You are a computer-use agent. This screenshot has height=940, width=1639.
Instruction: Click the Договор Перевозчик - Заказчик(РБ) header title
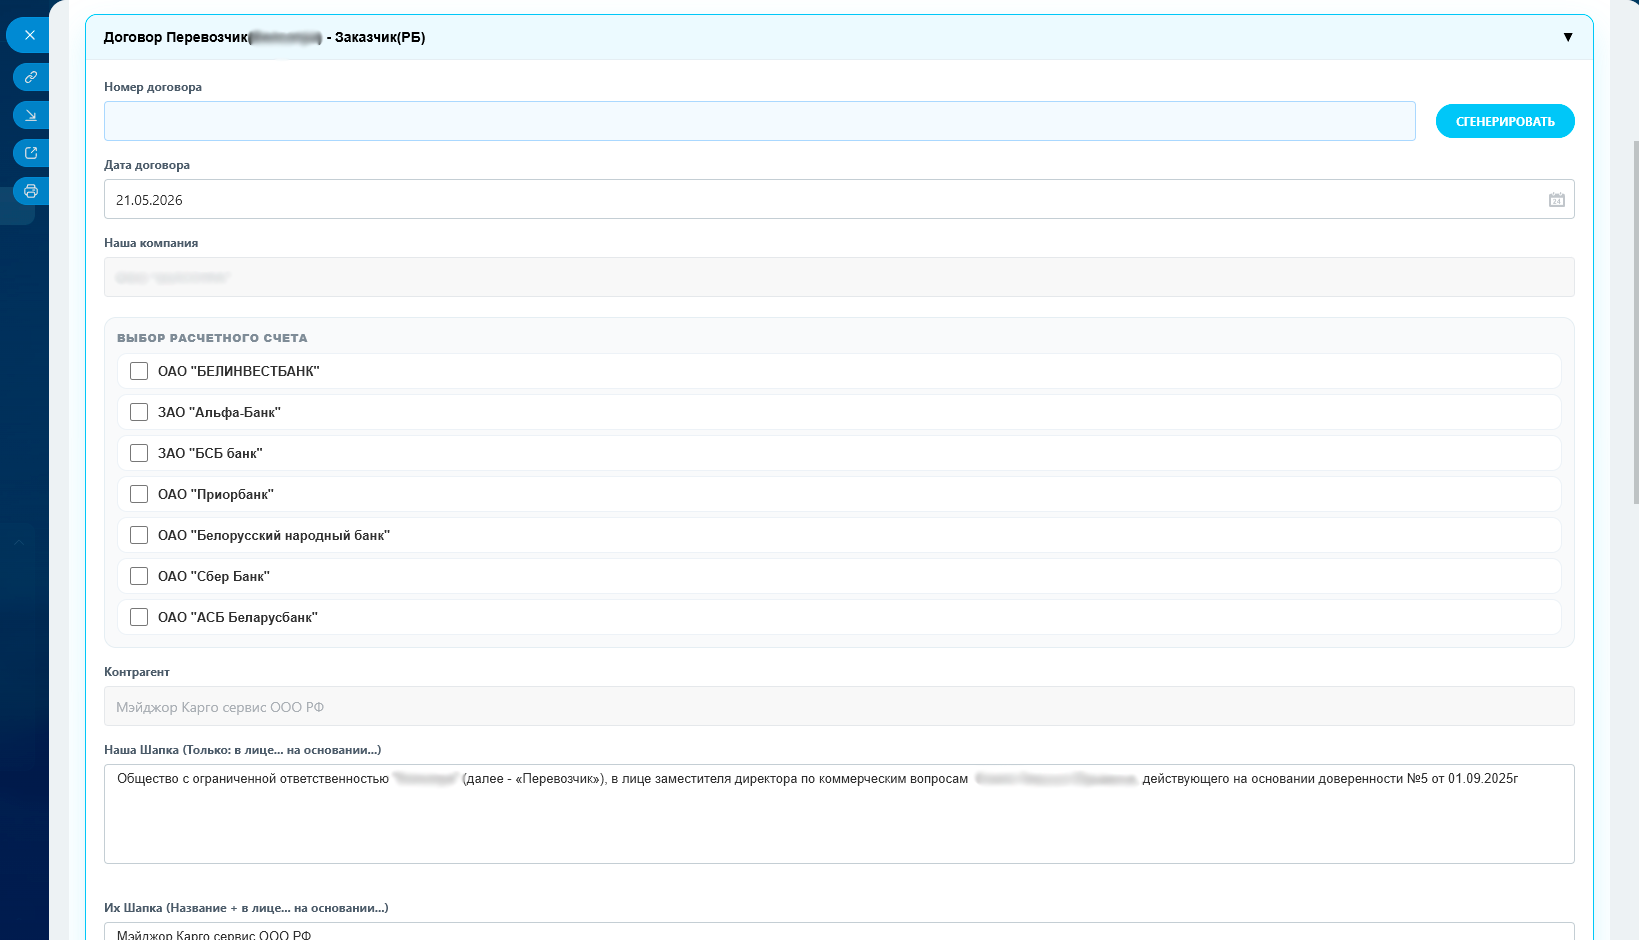(x=265, y=37)
